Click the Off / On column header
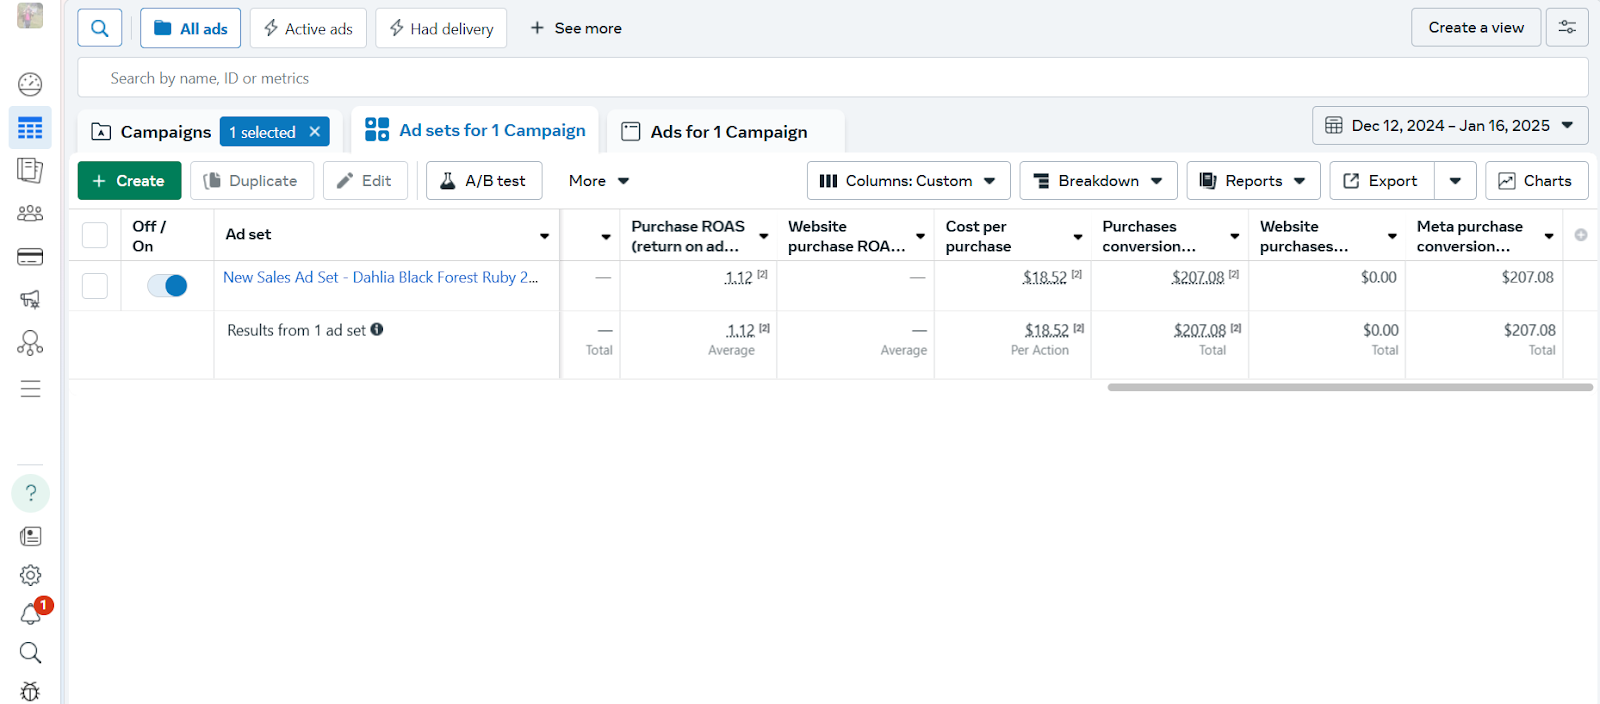The width and height of the screenshot is (1600, 704). (x=149, y=236)
